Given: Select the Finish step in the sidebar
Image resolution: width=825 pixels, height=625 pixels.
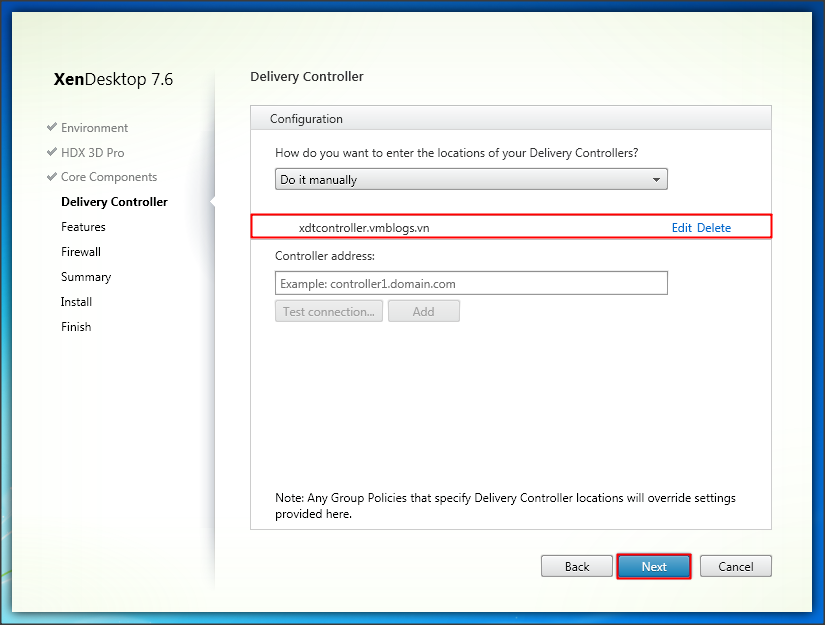Looking at the screenshot, I should [76, 327].
